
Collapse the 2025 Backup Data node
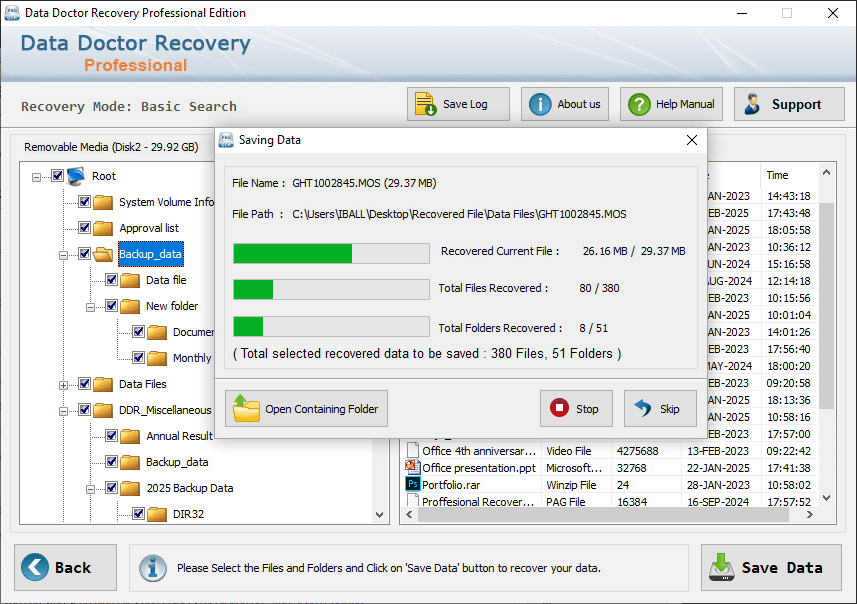click(90, 489)
